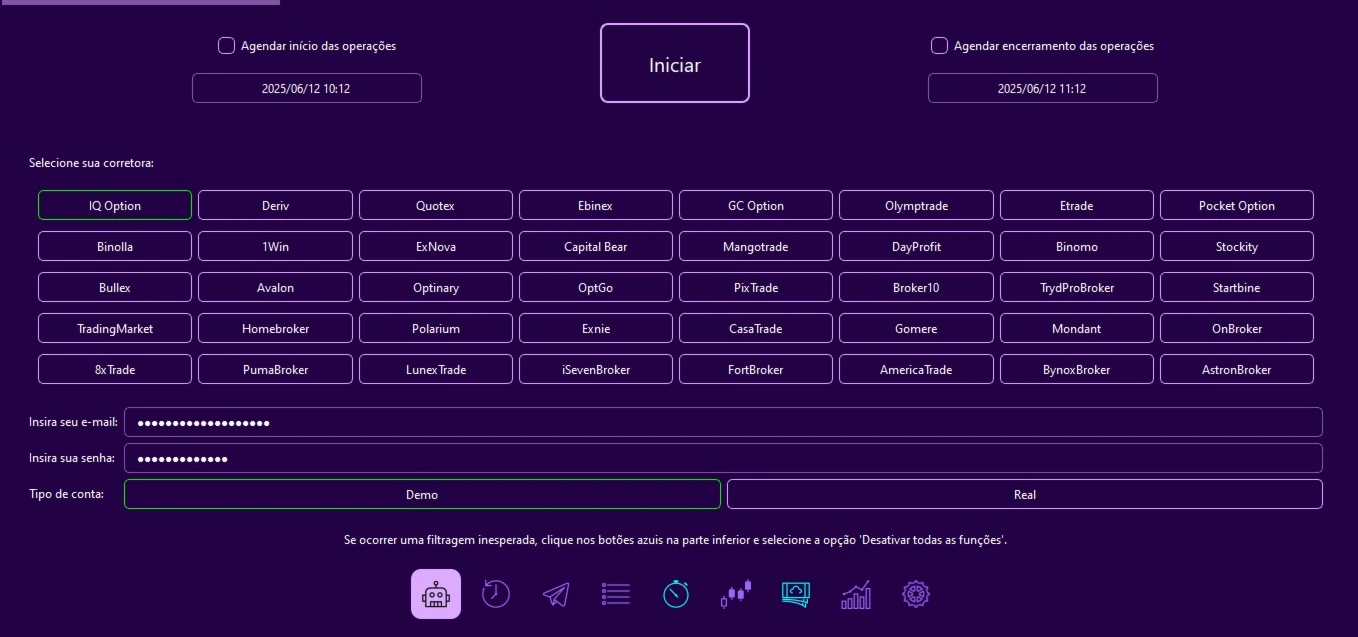
Task: Pick the ExNova broker
Action: point(436,246)
